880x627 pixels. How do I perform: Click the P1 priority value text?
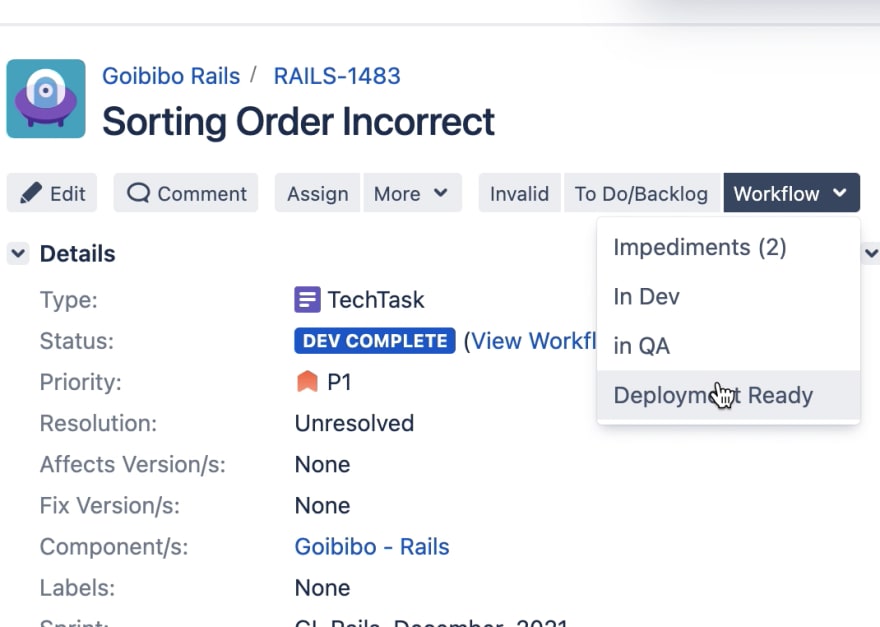pyautogui.click(x=339, y=382)
